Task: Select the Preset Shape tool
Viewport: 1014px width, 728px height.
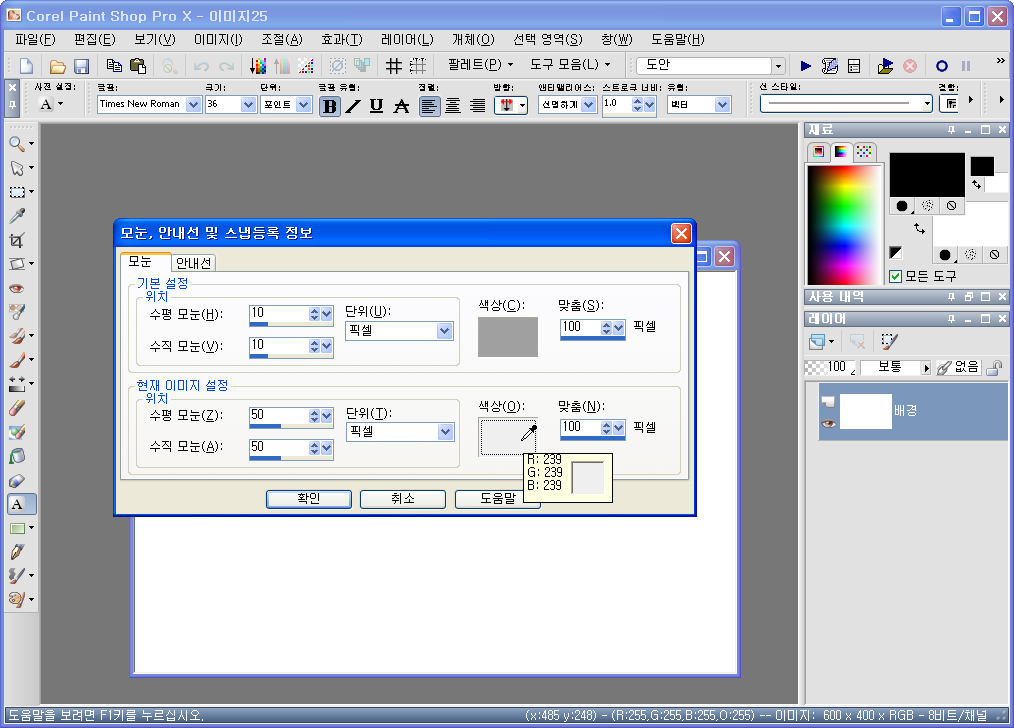Action: (17, 528)
